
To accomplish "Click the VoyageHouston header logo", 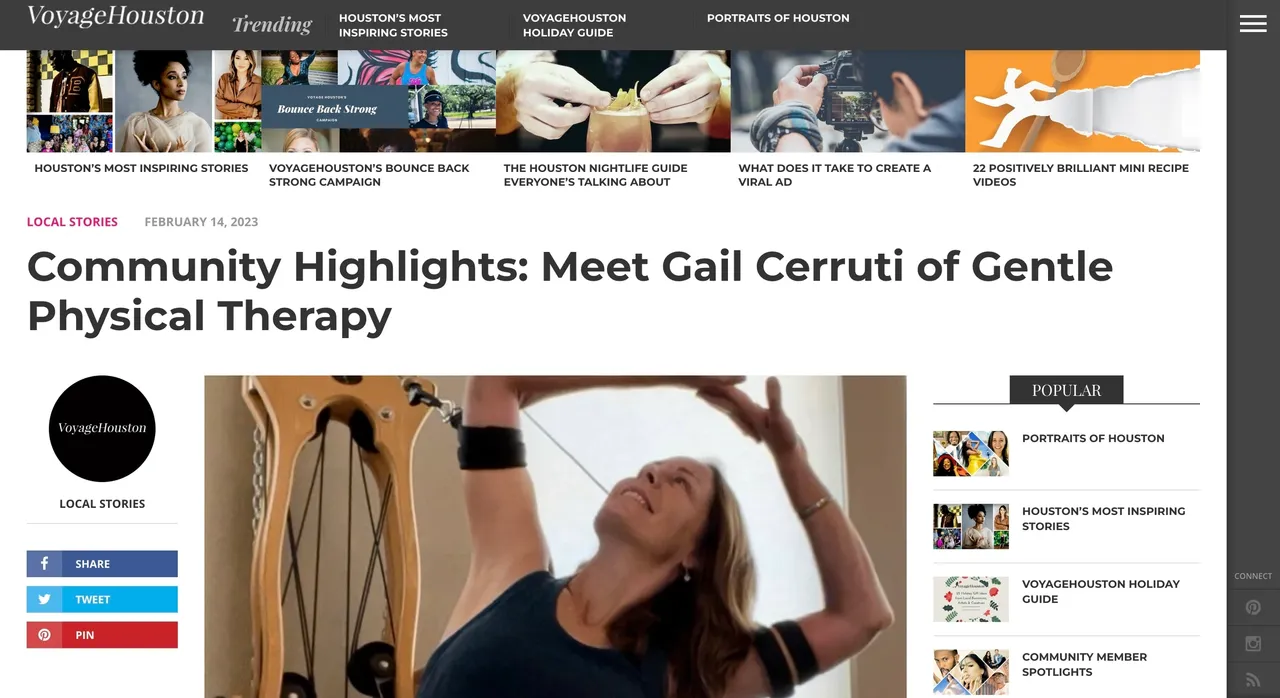I will click(116, 16).
